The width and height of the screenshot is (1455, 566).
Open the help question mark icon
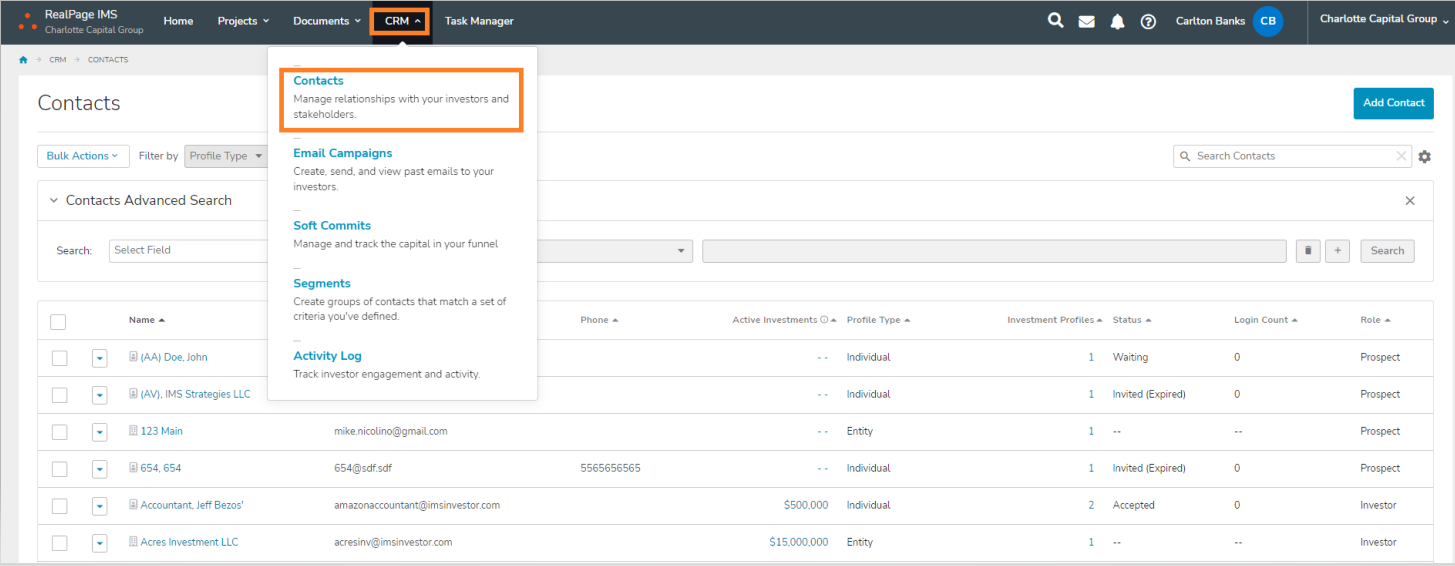pyautogui.click(x=1148, y=22)
